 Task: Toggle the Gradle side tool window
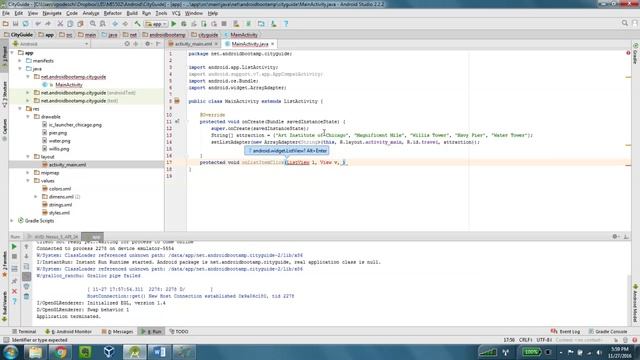(636, 54)
